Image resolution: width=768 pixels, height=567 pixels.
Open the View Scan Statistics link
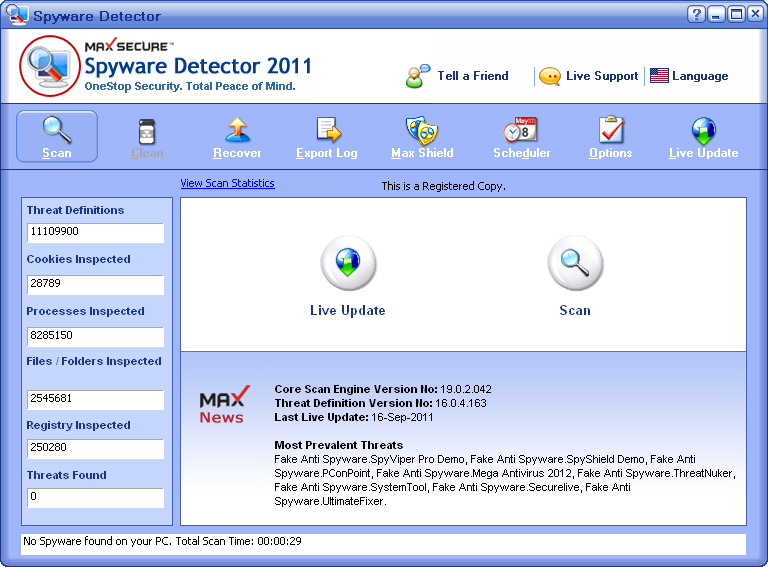pos(227,184)
